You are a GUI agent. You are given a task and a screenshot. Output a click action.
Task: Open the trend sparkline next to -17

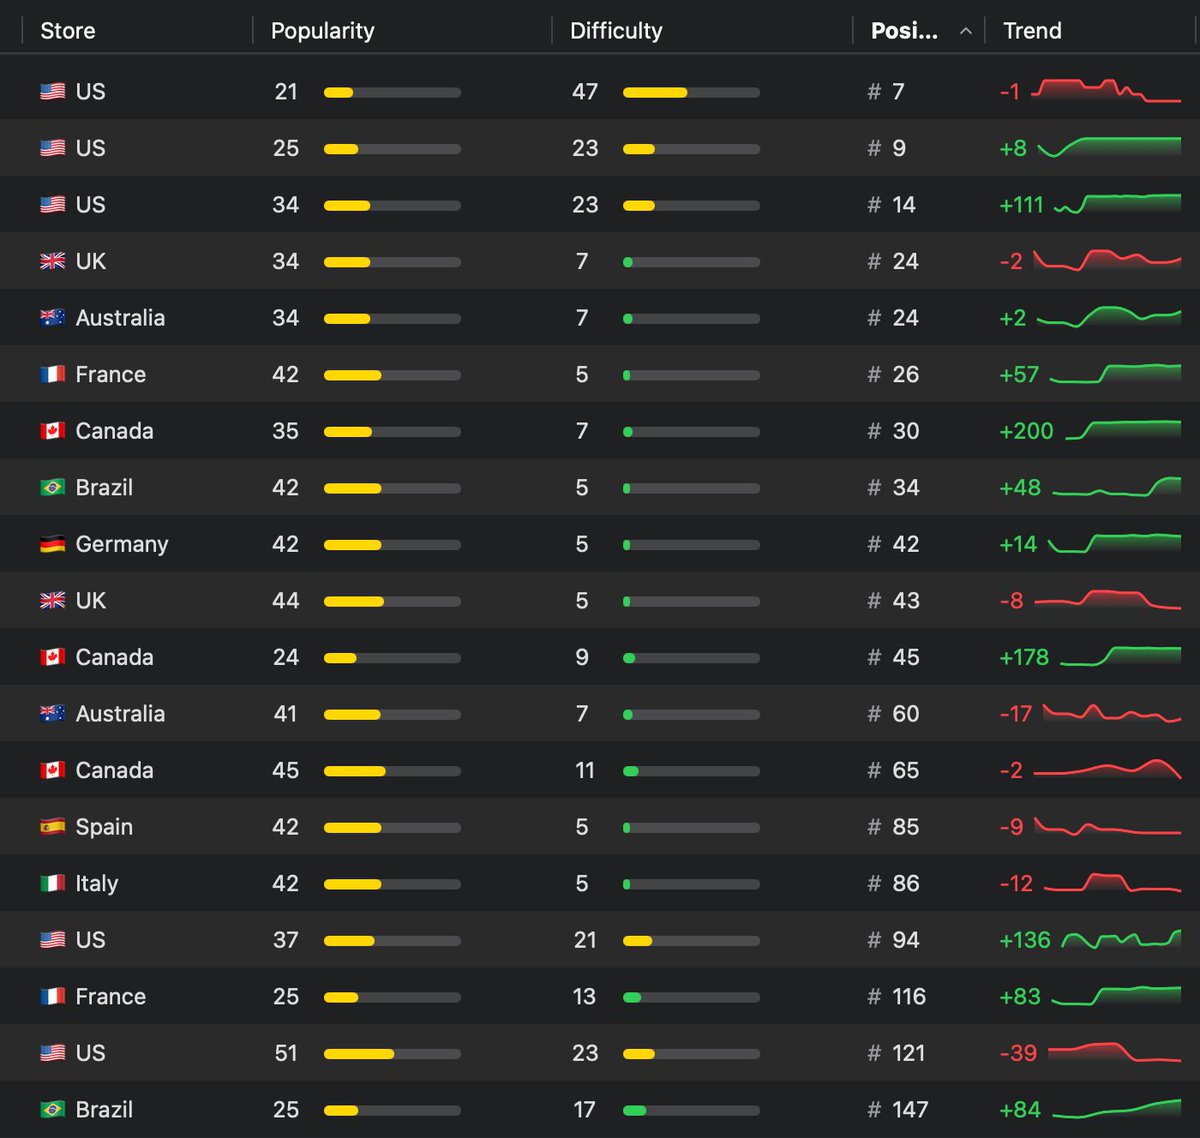coord(1112,713)
